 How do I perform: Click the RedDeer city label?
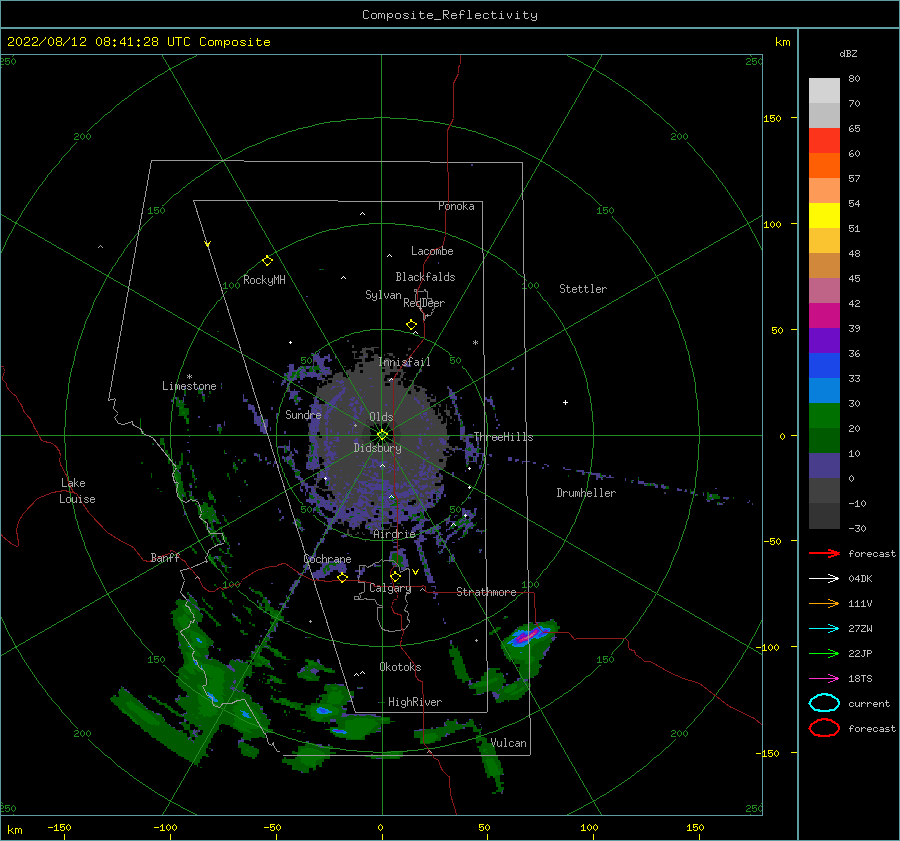[424, 303]
